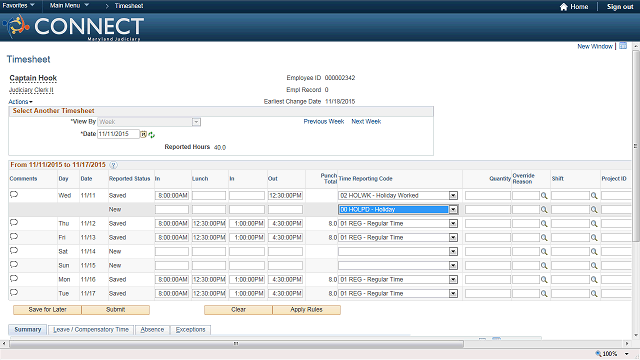The image size is (640, 360).
Task: Expand the Time Reporting Code dropdown for Saturday 11/14
Action: click(x=453, y=252)
